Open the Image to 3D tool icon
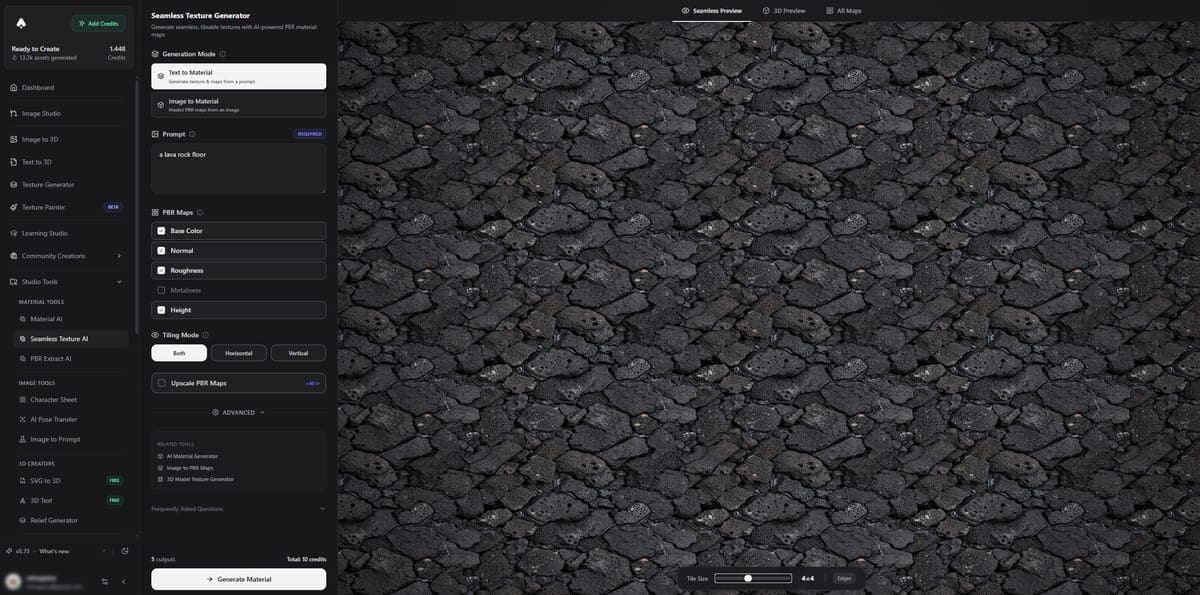This screenshot has width=1200, height=595. [14, 139]
